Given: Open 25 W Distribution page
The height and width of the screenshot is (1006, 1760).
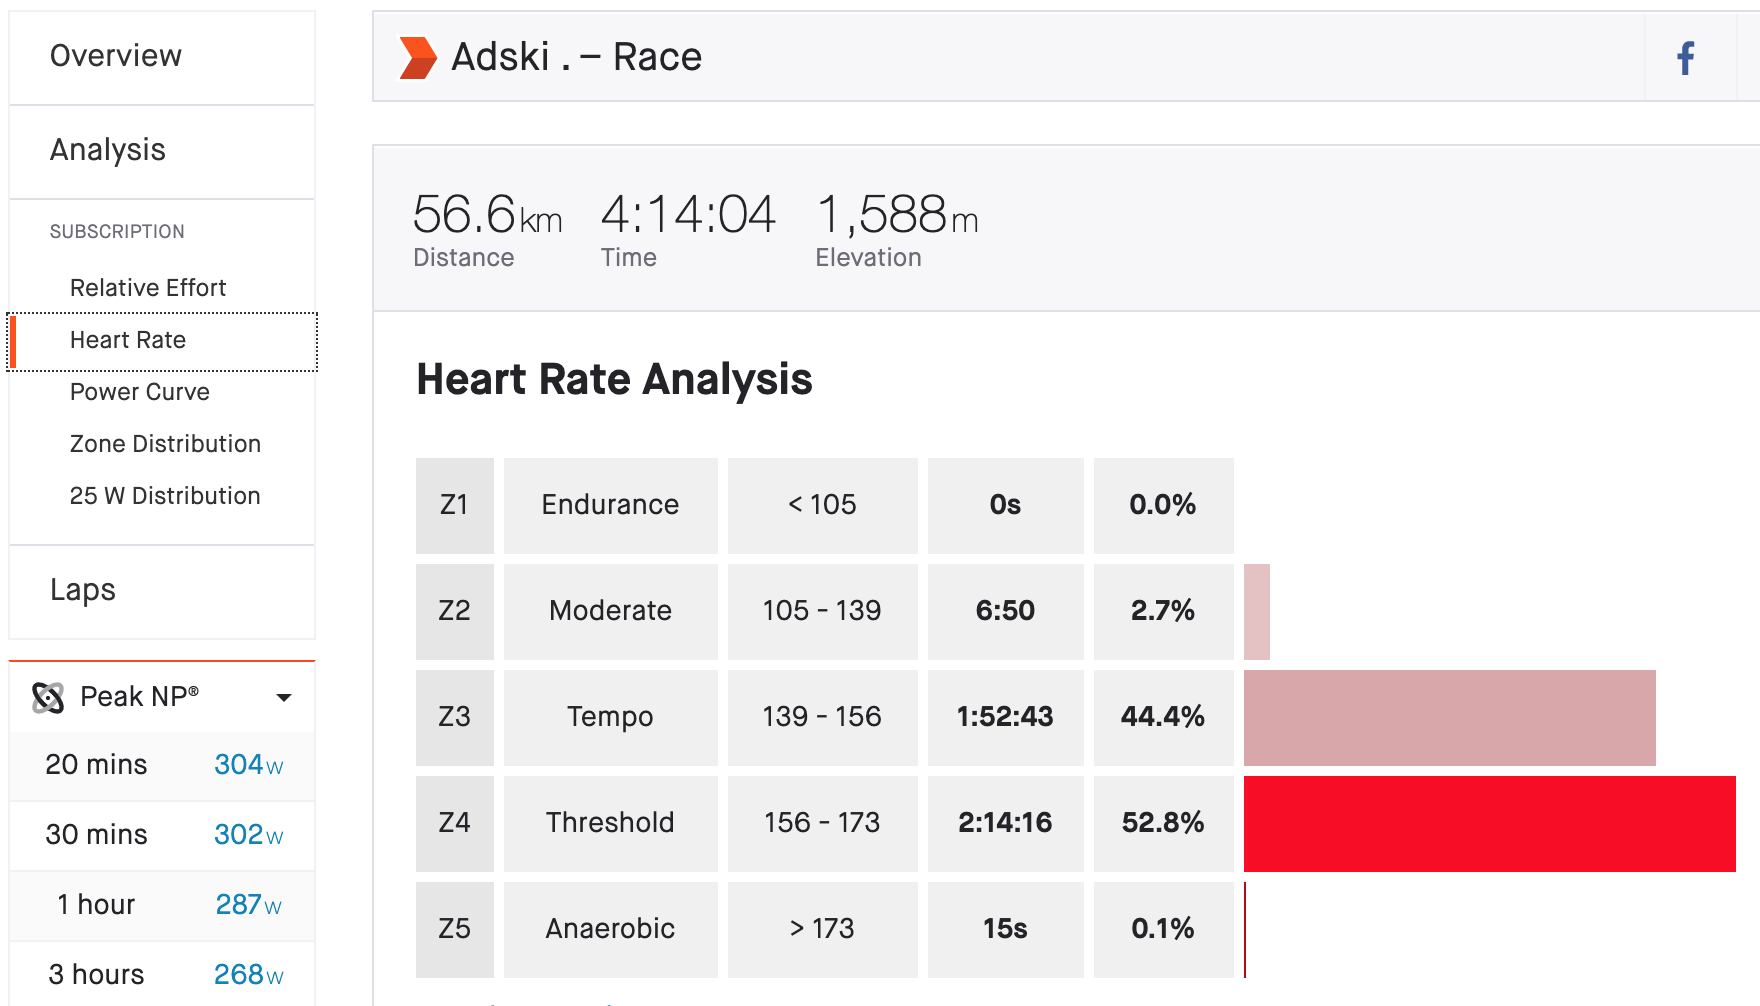Looking at the screenshot, I should click(165, 496).
